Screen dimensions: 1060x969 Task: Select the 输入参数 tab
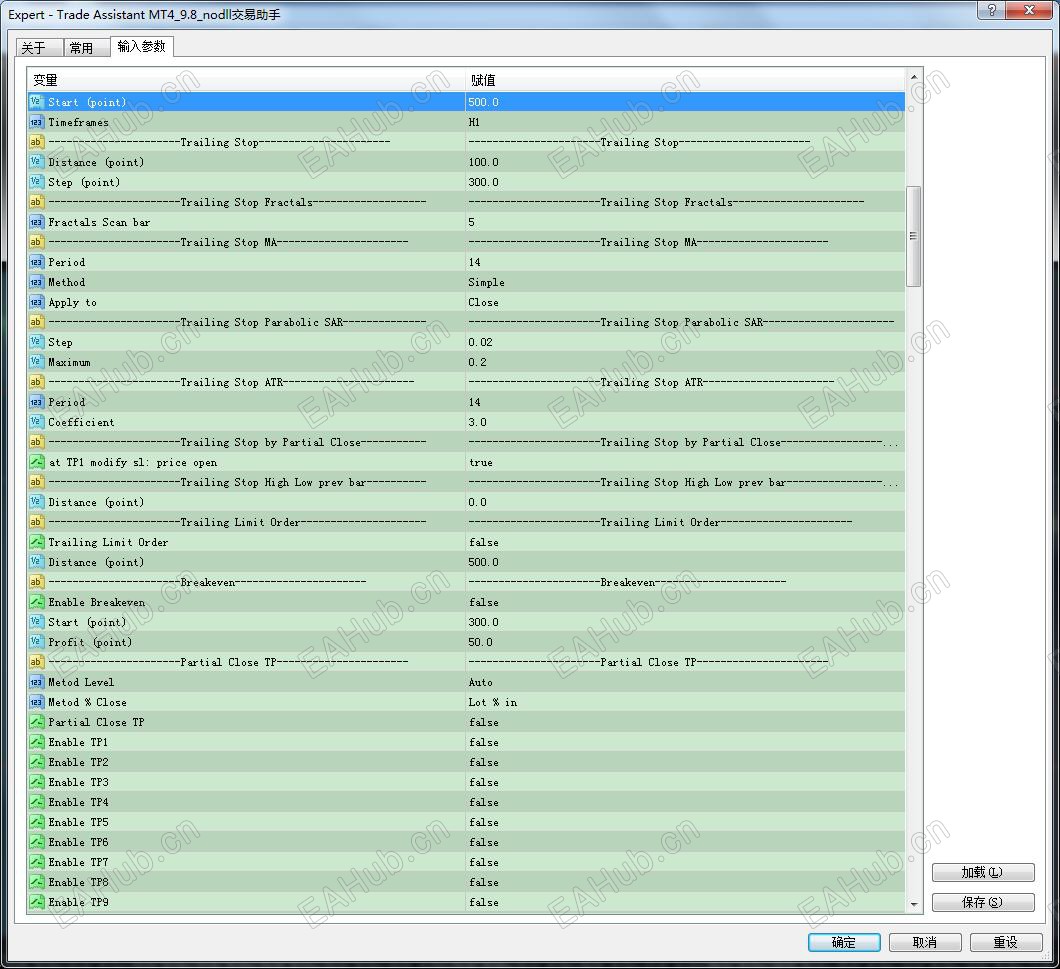coord(142,46)
